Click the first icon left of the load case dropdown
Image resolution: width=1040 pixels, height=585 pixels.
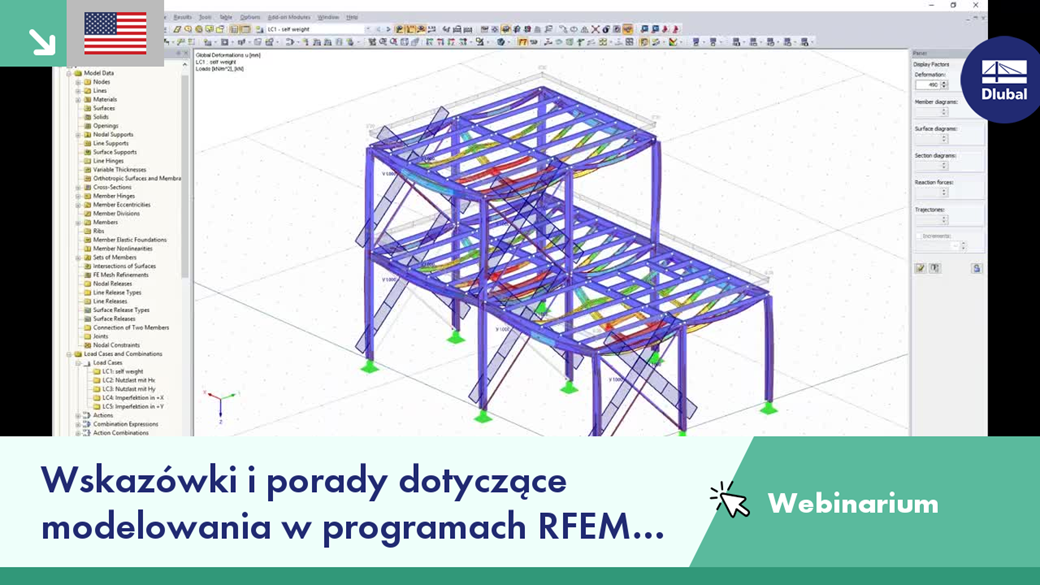coord(259,29)
